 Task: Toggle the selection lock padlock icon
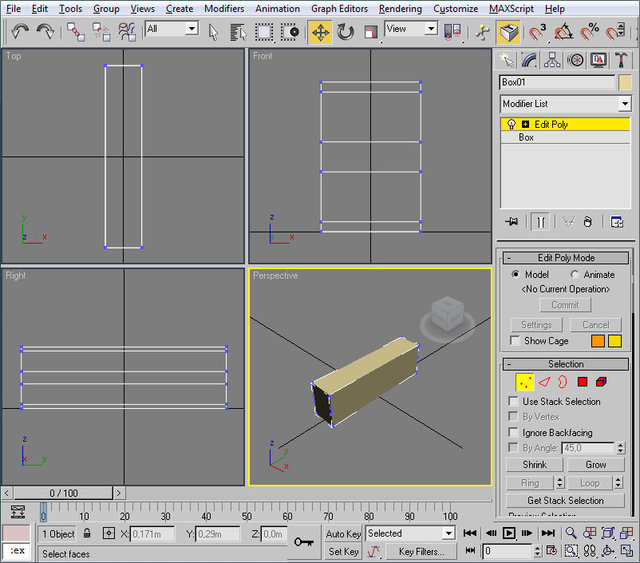click(x=87, y=534)
